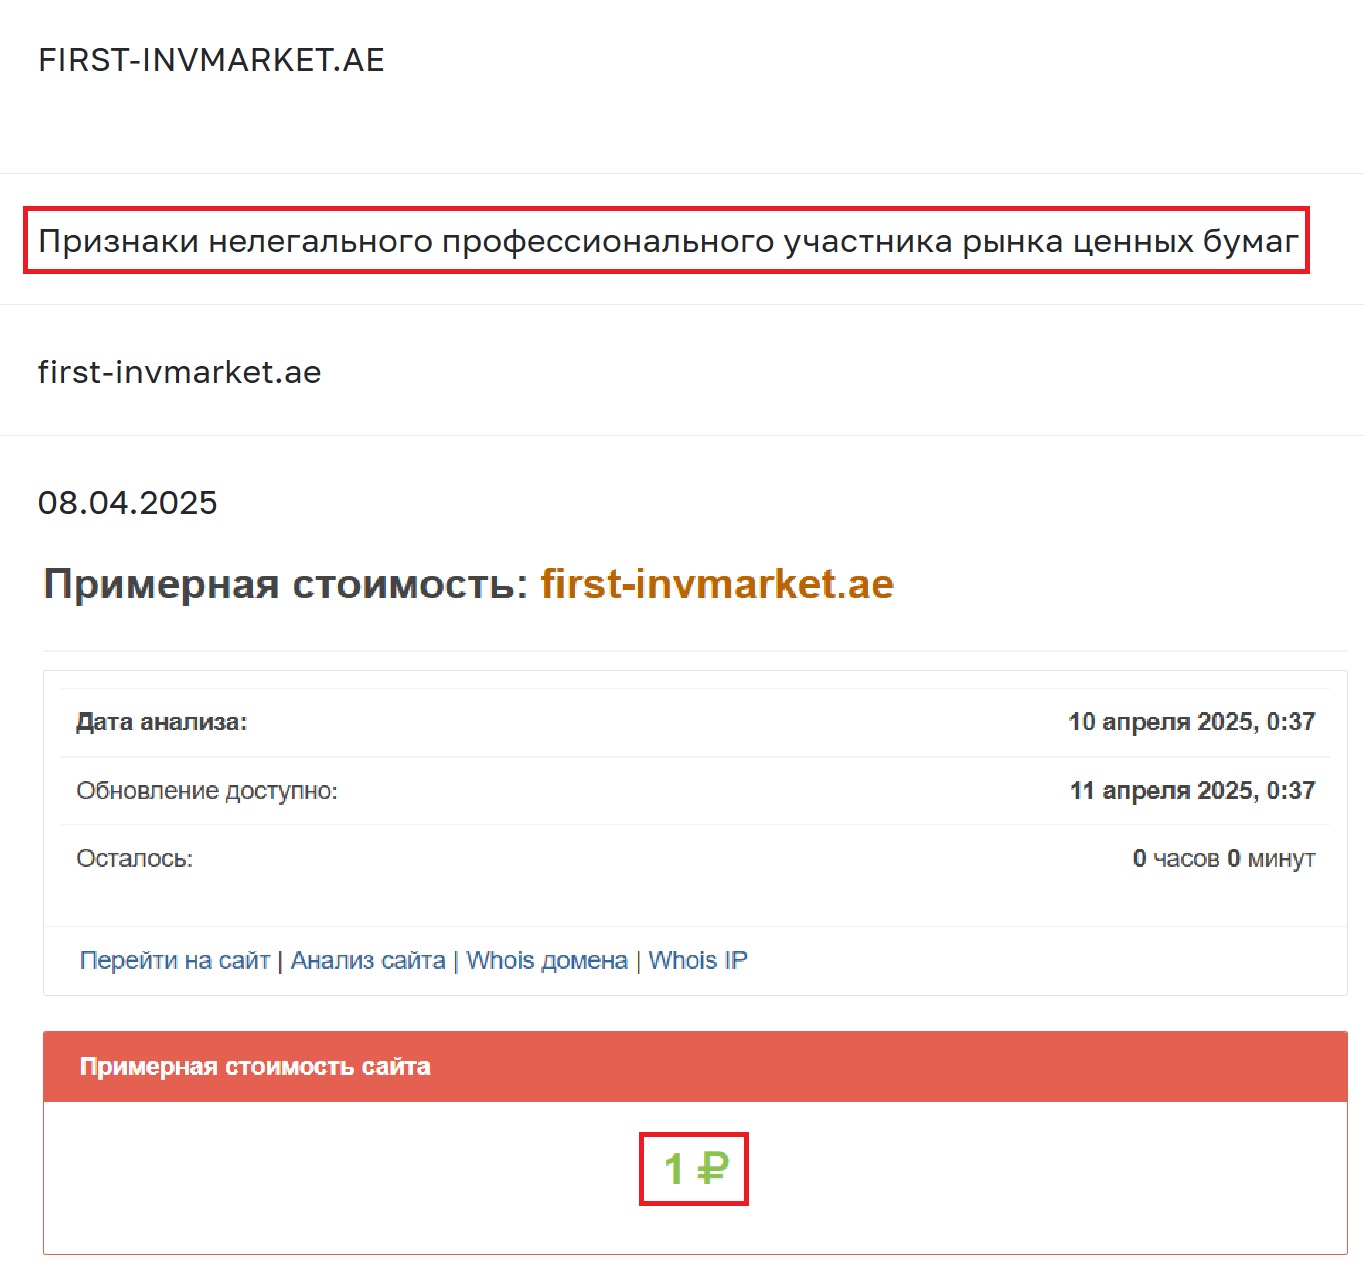Click the green ruble currency symbol
This screenshot has height=1277, width=1364.
coord(712,1168)
